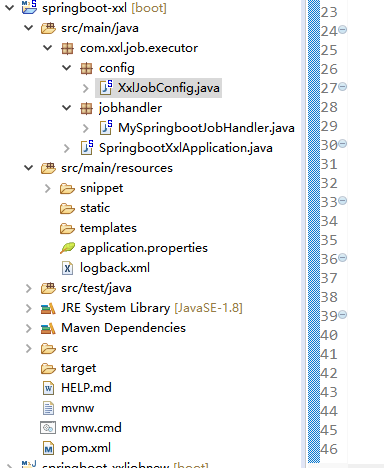Expand Maven Dependencies node
The image size is (384, 468).
click(x=29, y=328)
